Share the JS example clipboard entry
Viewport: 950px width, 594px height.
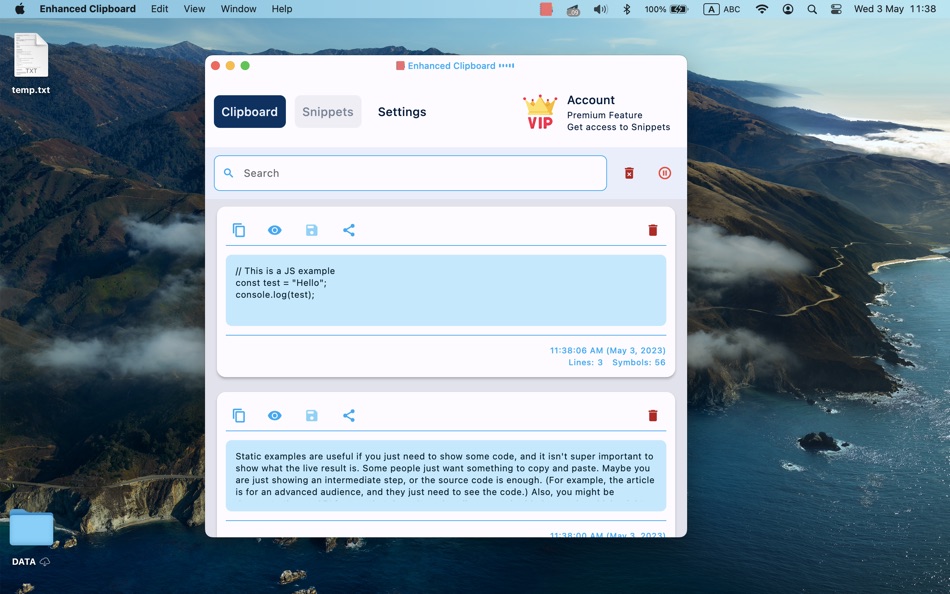pyautogui.click(x=348, y=230)
